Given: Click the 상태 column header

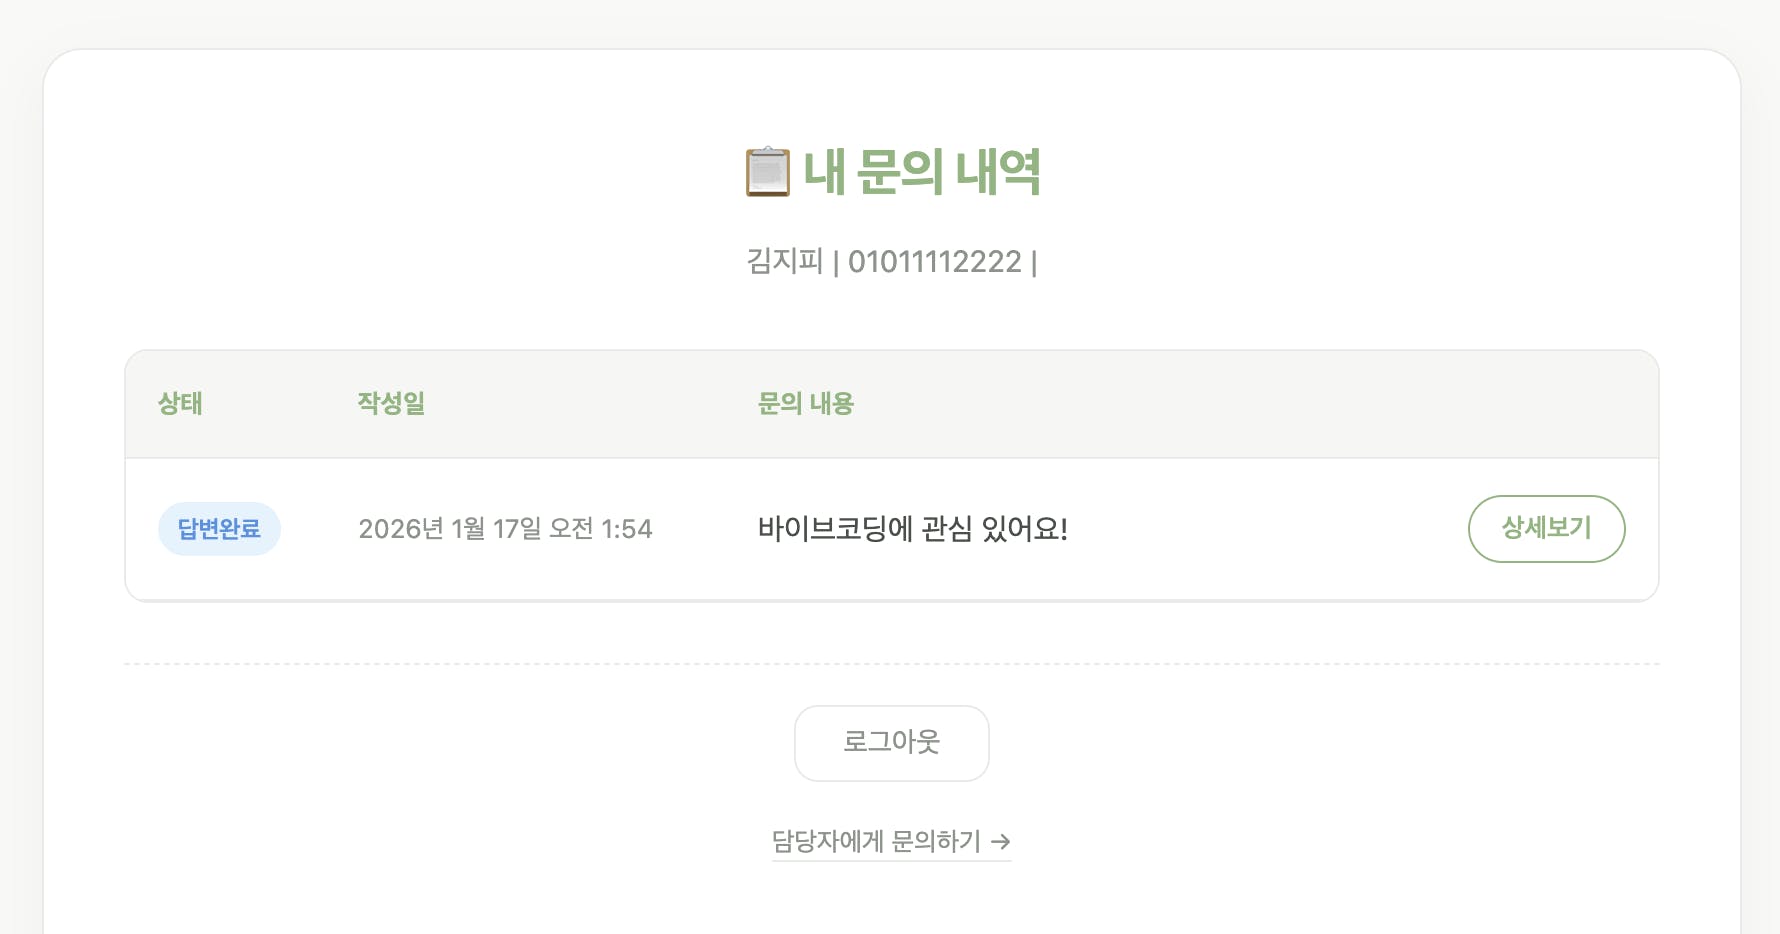Looking at the screenshot, I should tap(180, 404).
